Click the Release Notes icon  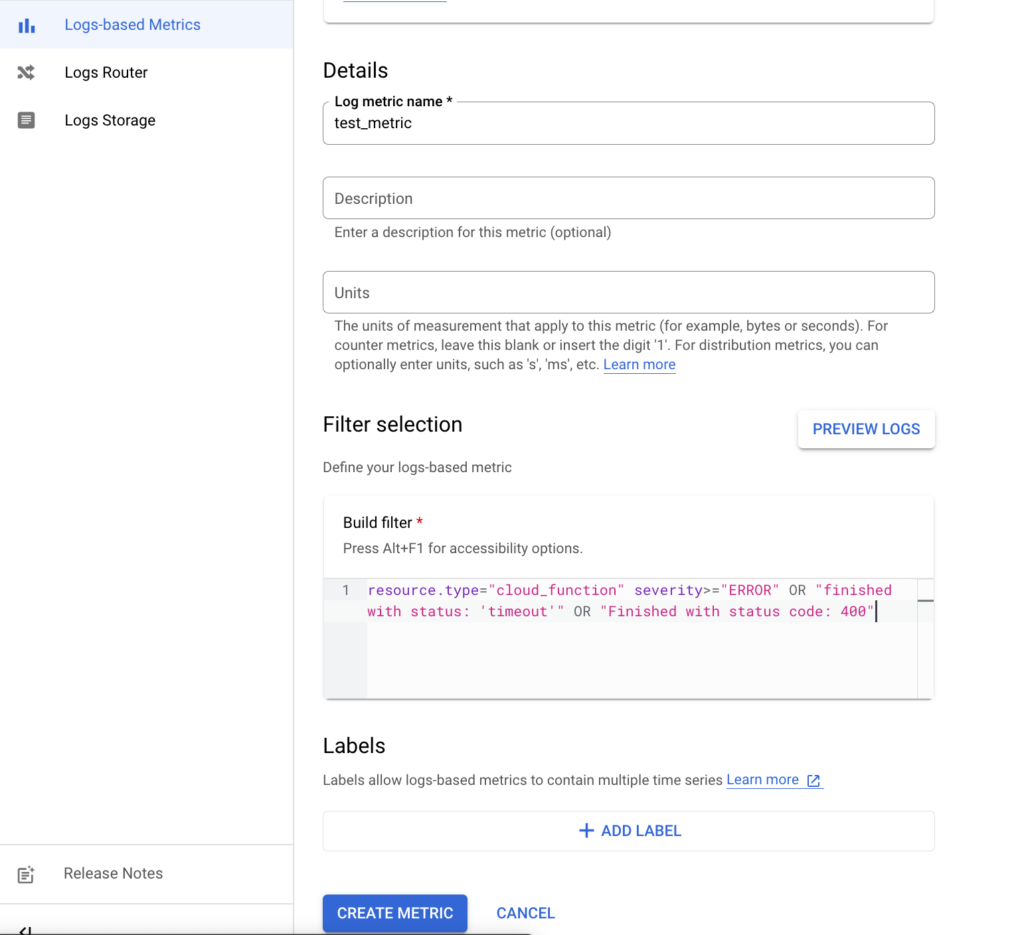tap(24, 873)
